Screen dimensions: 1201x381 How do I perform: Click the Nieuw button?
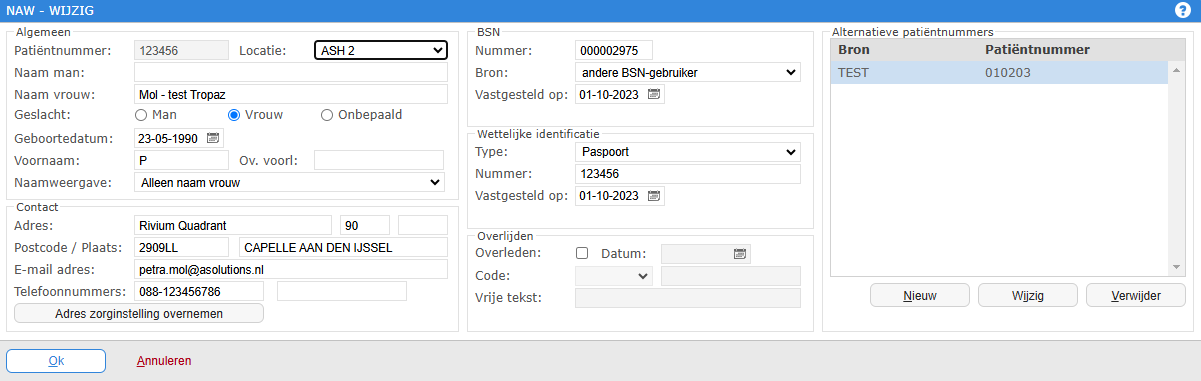tap(920, 295)
